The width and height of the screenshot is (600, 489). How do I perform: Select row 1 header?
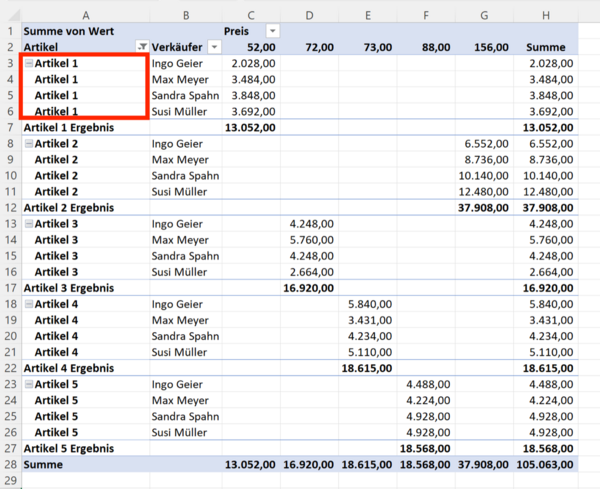tap(10, 31)
